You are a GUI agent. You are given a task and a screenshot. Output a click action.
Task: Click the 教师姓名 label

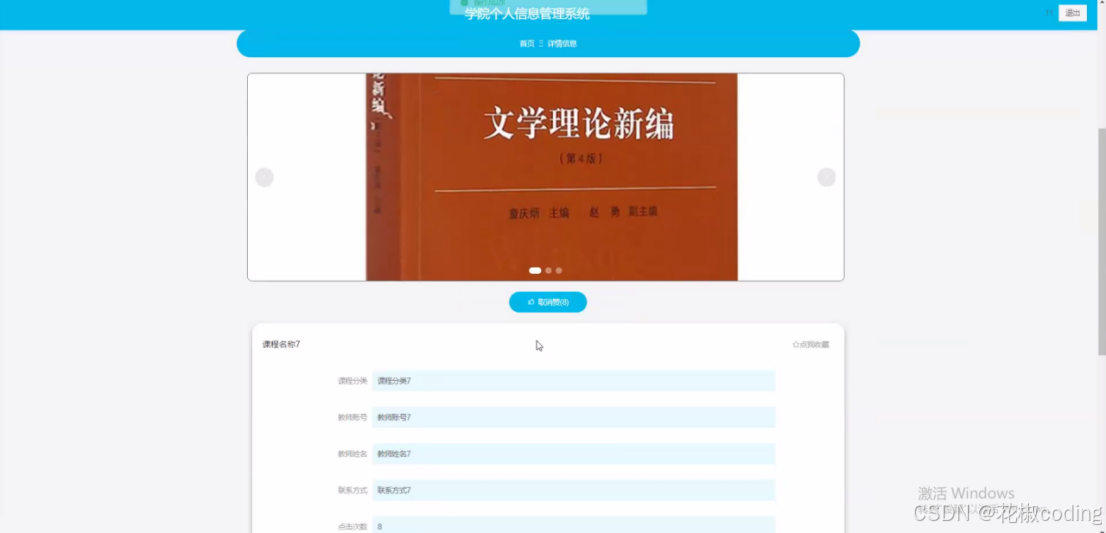click(x=353, y=453)
